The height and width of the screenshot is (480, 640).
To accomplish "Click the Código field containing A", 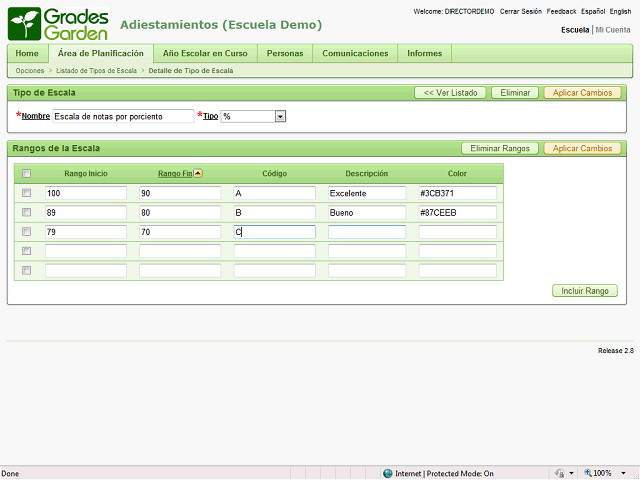I will click(x=275, y=193).
